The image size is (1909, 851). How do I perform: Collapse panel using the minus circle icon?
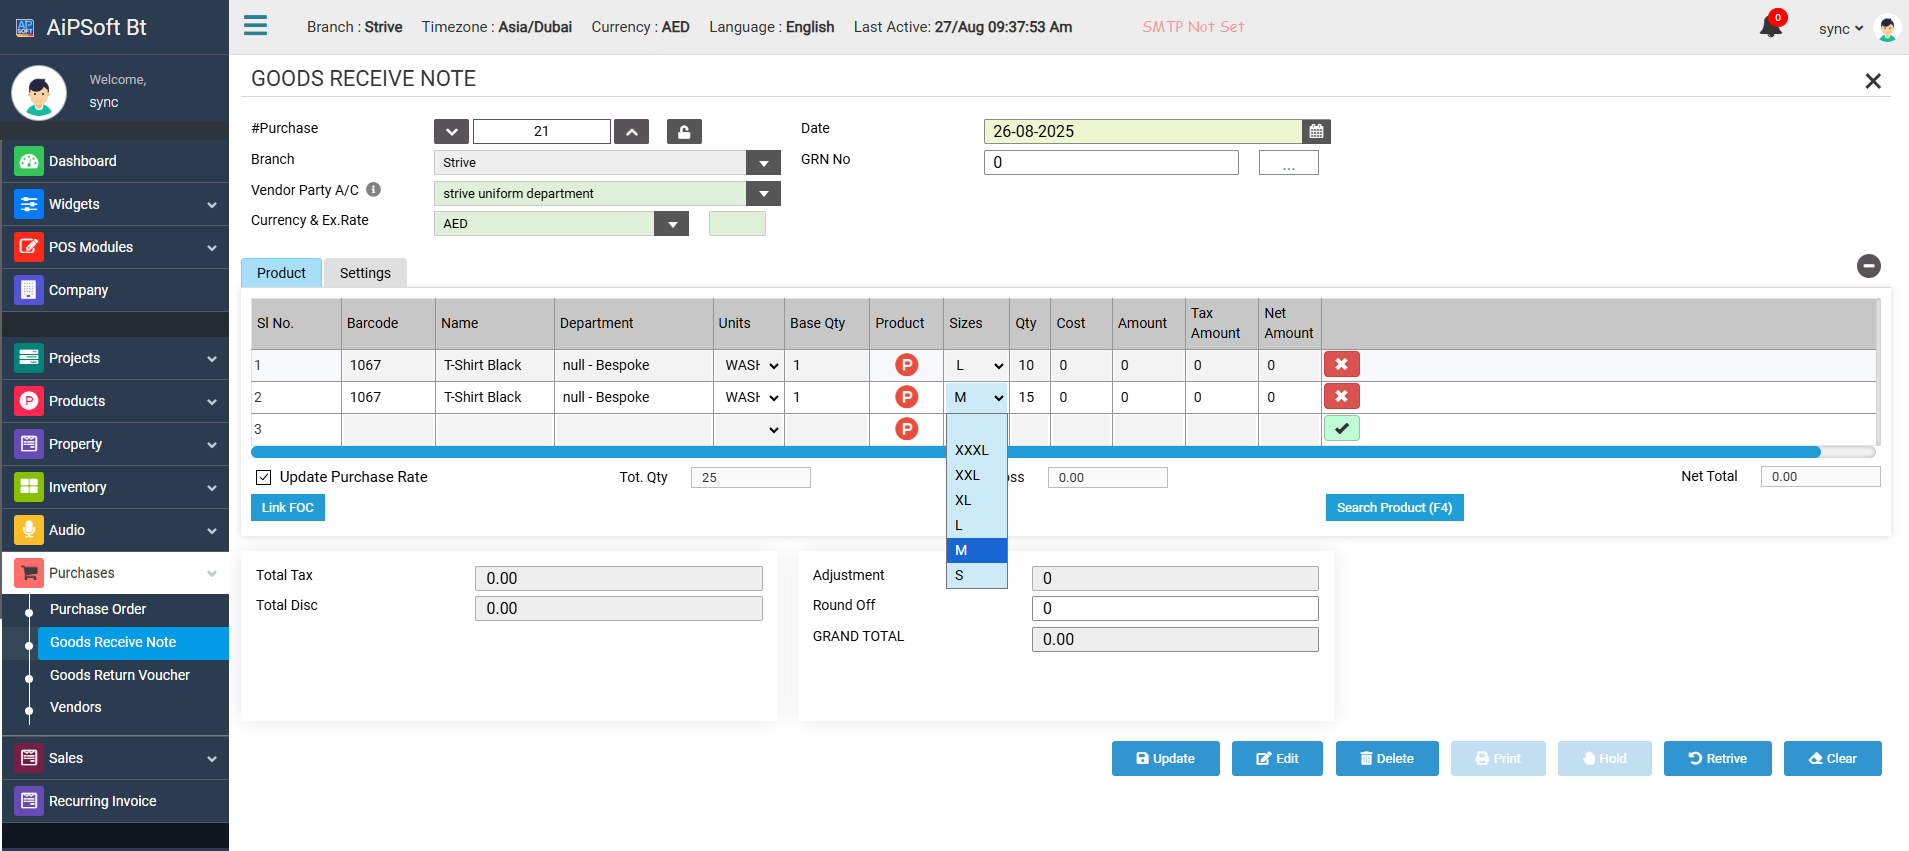tap(1868, 266)
